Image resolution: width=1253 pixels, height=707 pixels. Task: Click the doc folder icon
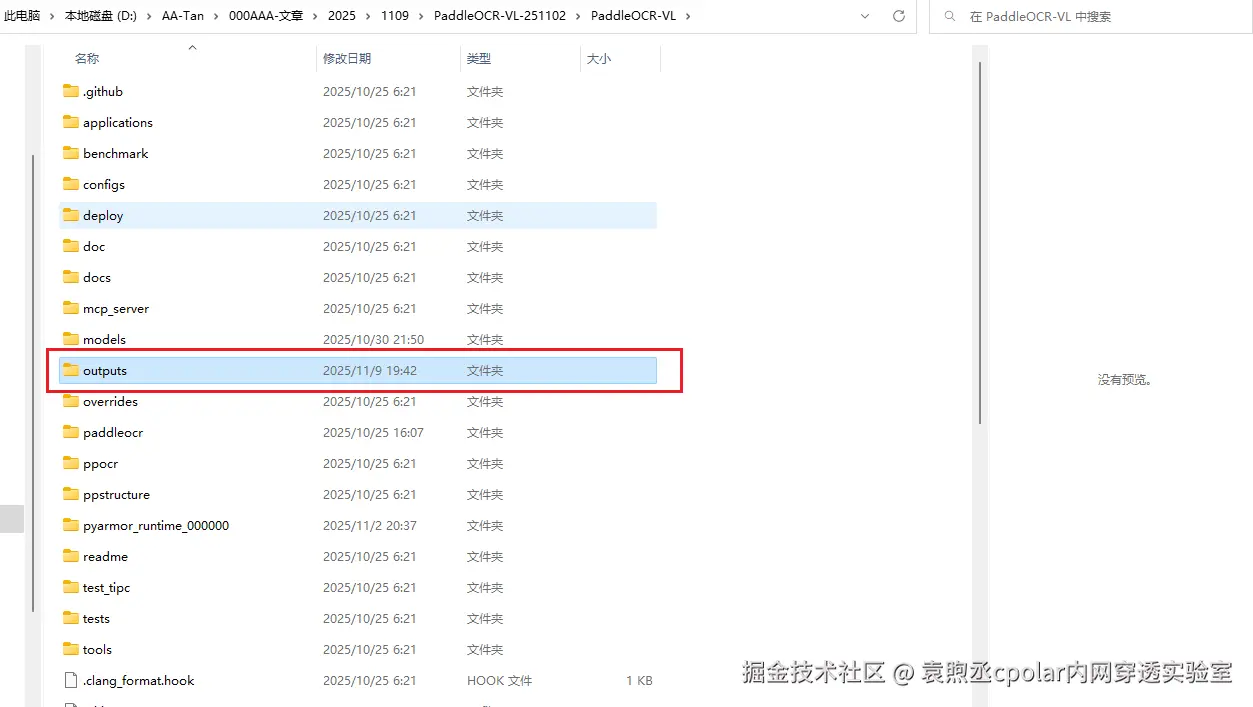[x=70, y=246]
